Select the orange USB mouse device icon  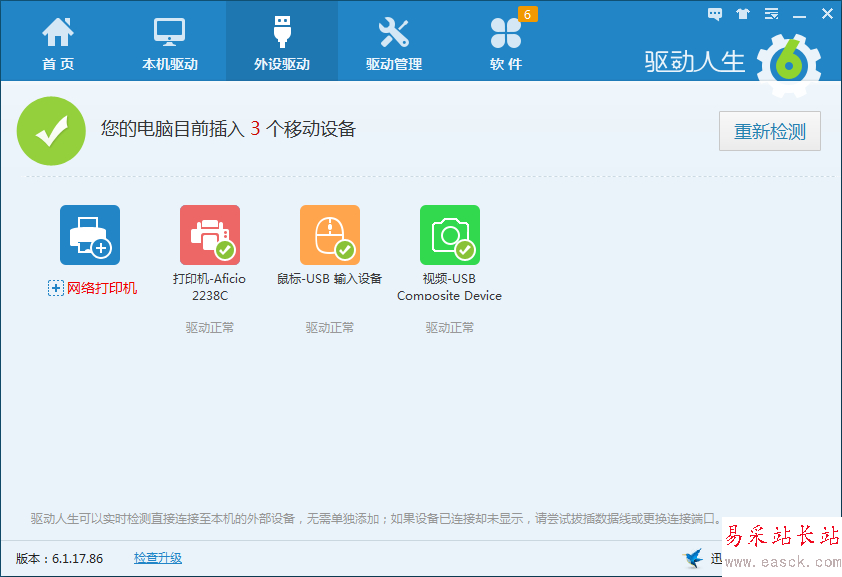tap(330, 235)
